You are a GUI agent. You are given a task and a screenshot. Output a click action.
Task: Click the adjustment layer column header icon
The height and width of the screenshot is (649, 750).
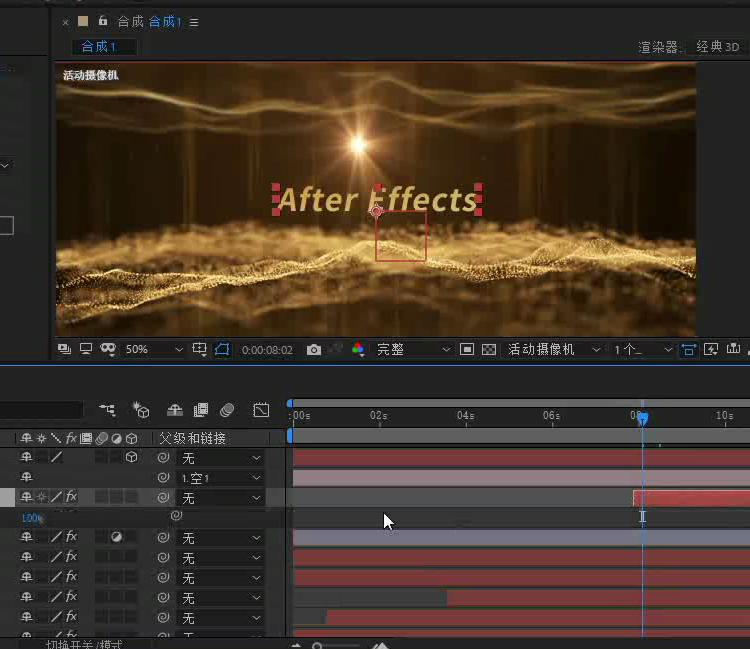point(116,438)
